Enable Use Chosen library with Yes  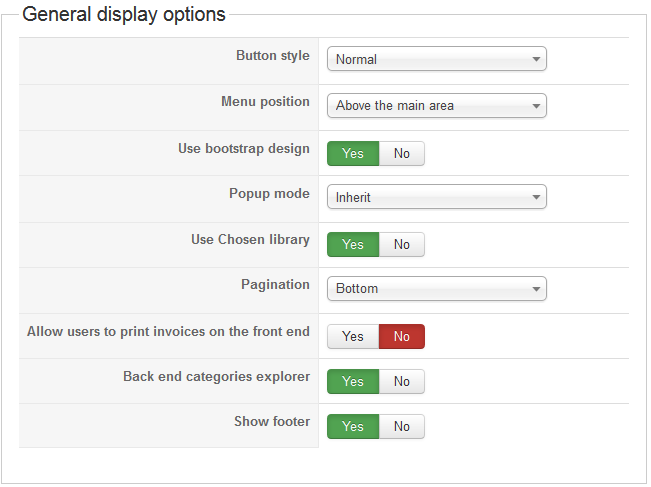pos(353,244)
